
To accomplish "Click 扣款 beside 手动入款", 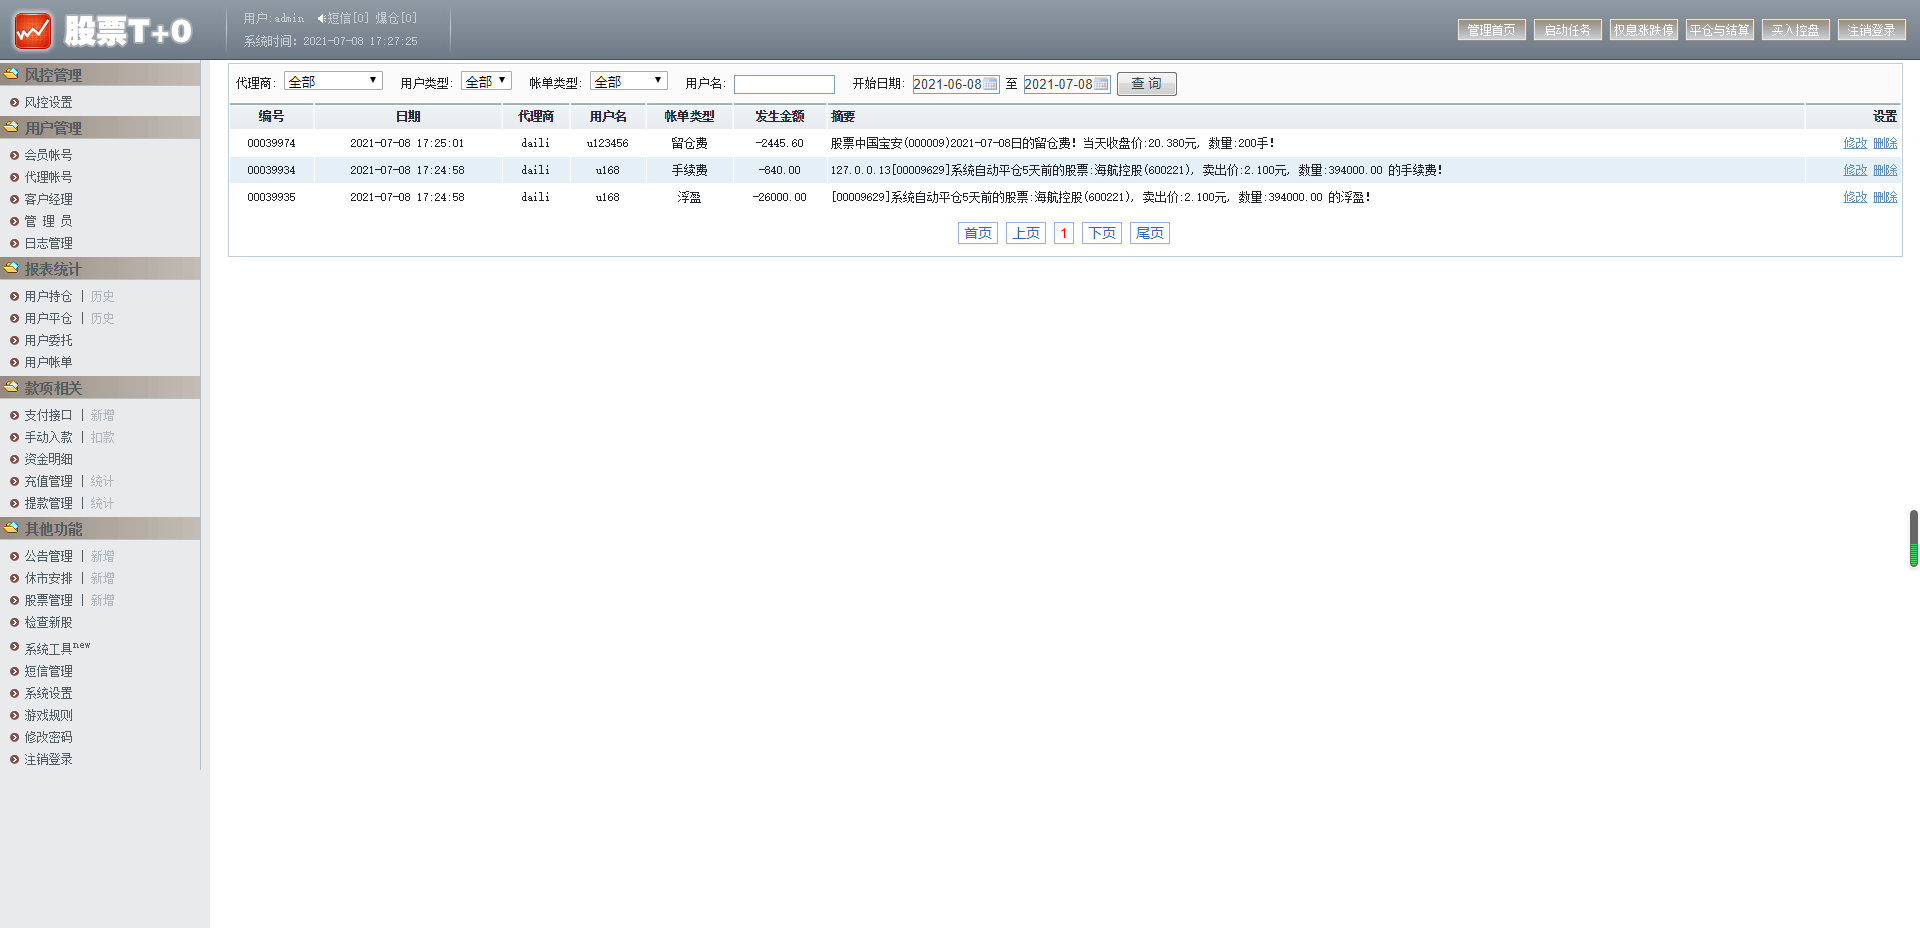I will point(102,437).
